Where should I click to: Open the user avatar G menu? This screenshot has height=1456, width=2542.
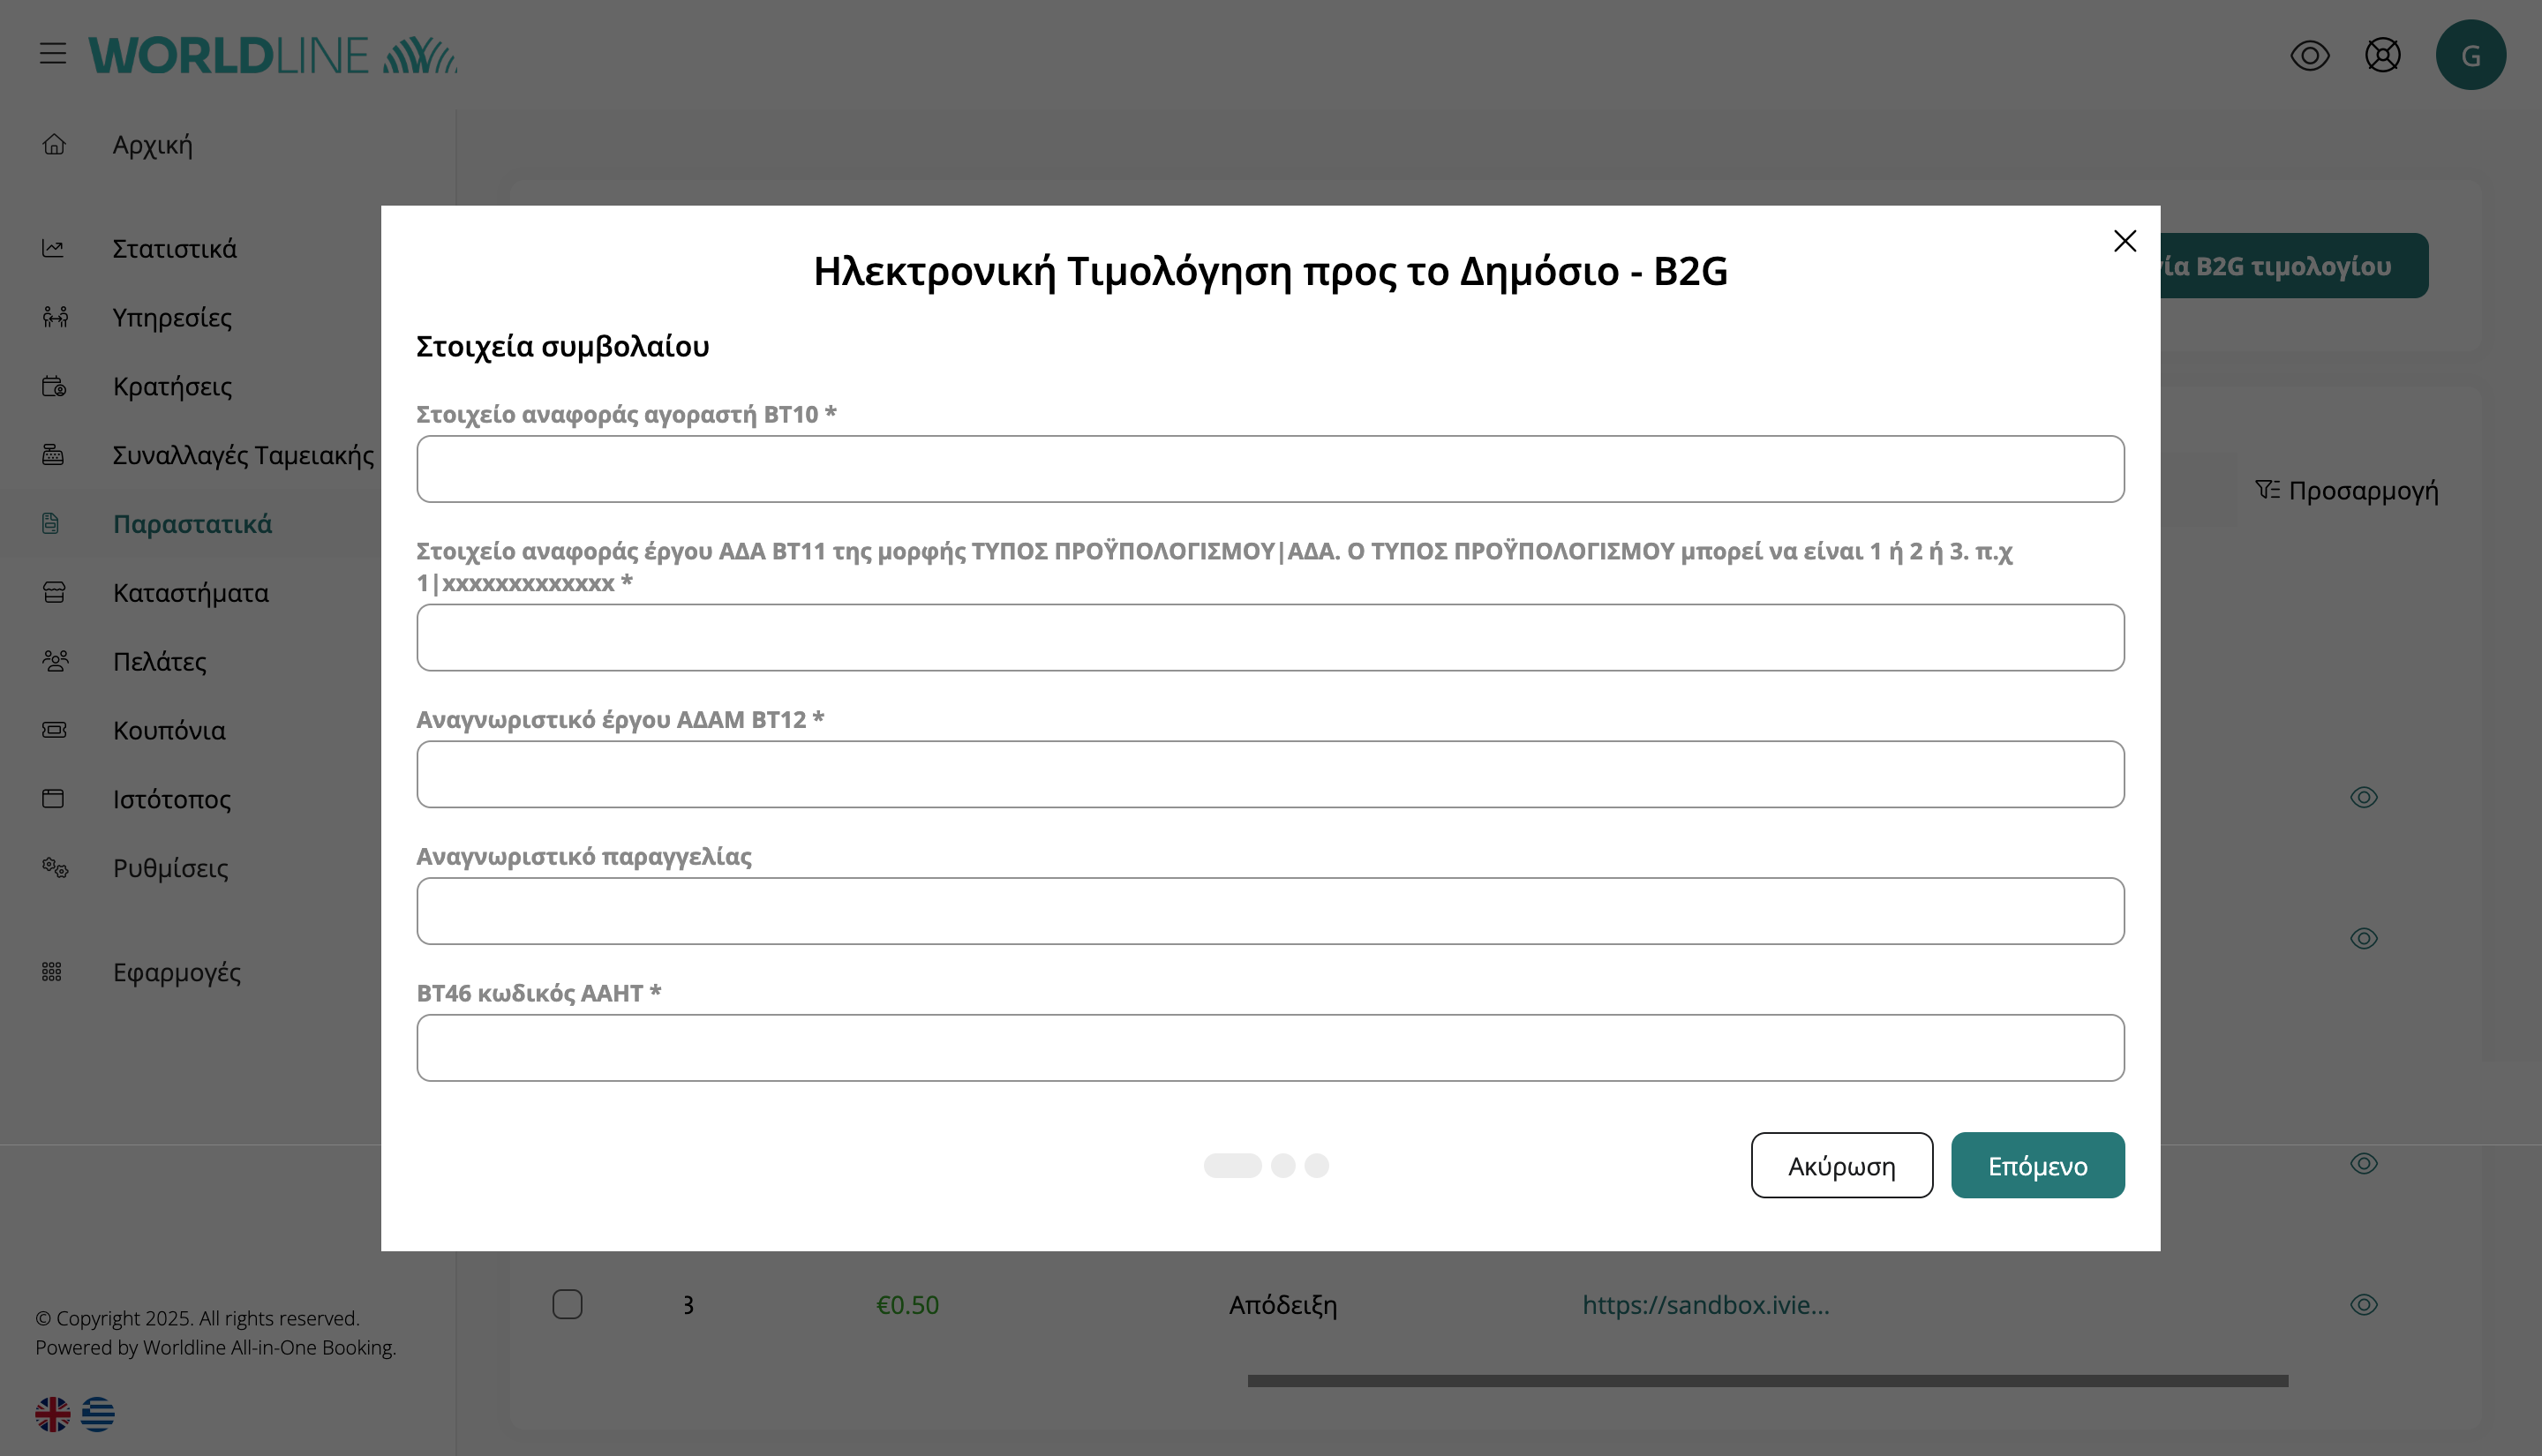tap(2470, 55)
